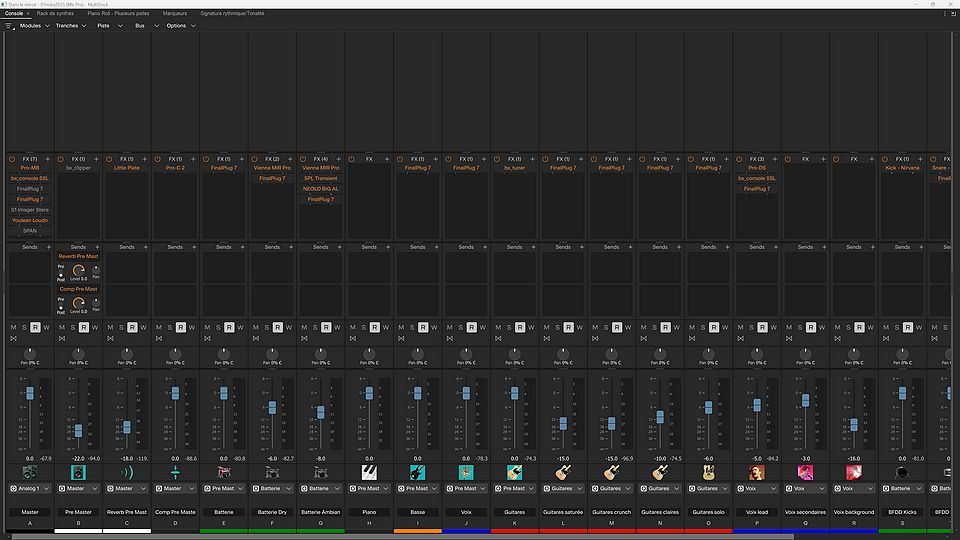Click the Batterie Ambian volume fader
This screenshot has height=540, width=960.
320,411
